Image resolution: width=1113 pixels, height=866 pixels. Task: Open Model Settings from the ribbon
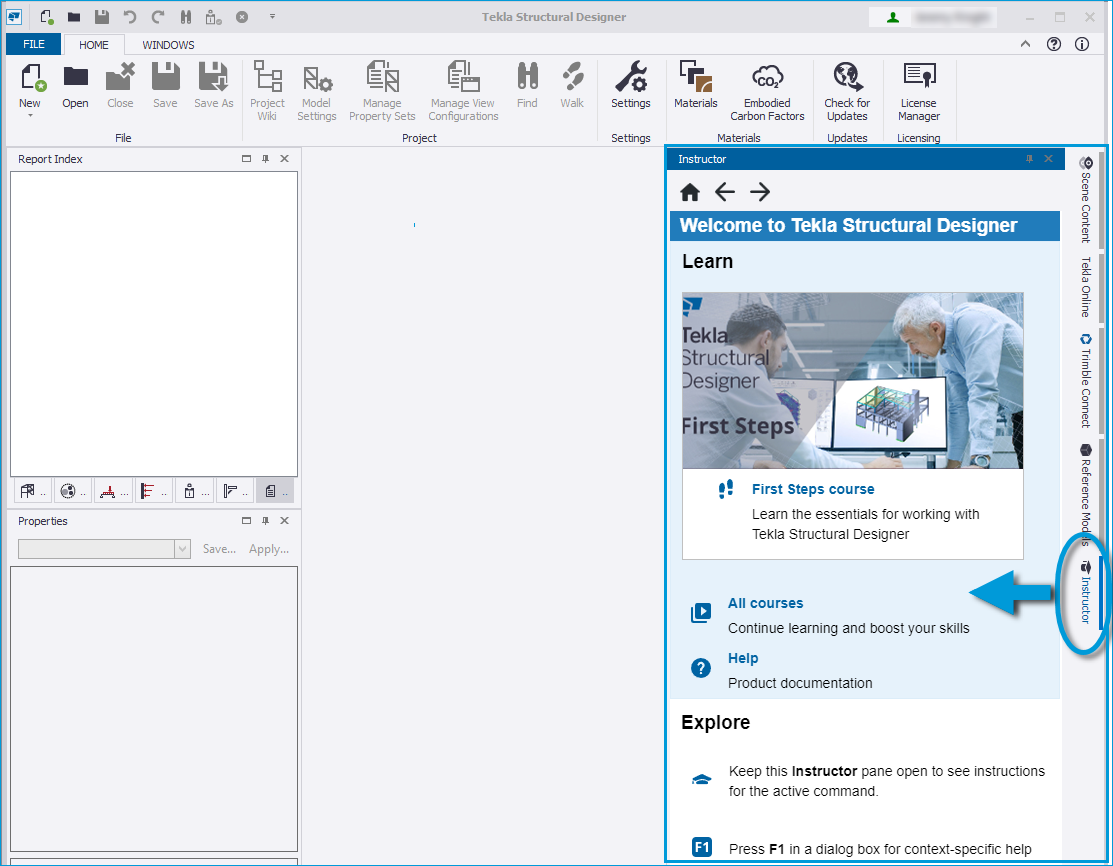317,91
